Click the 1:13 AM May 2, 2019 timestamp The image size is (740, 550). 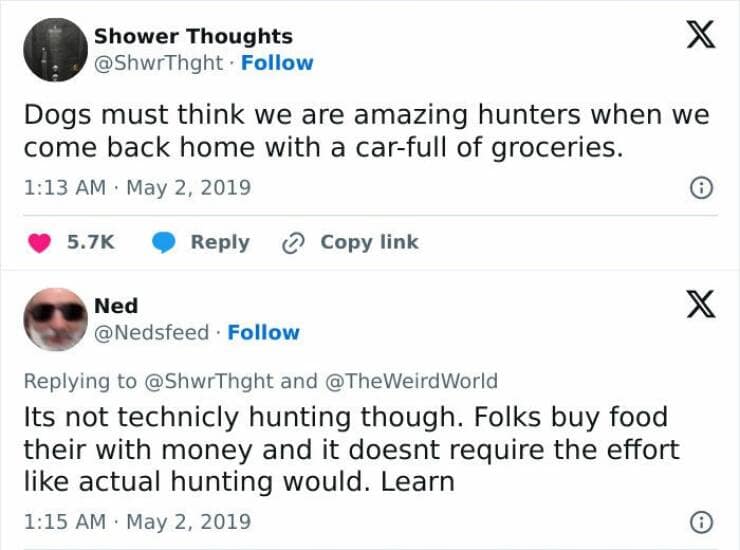137,187
